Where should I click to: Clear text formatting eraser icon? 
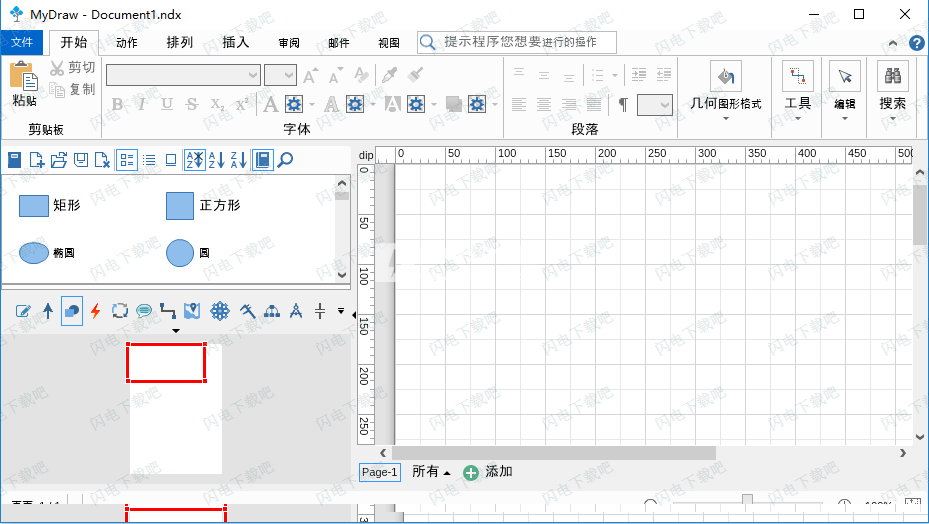361,75
